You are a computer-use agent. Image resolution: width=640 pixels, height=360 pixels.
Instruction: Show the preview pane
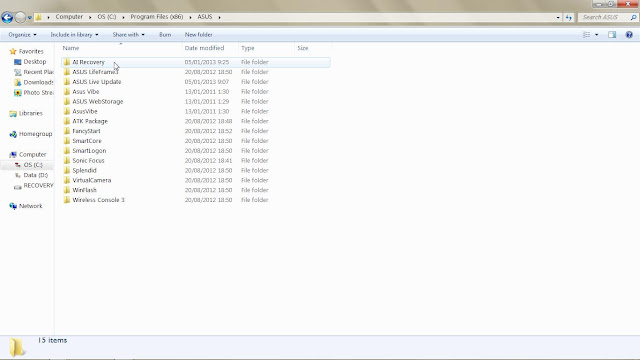(612, 35)
